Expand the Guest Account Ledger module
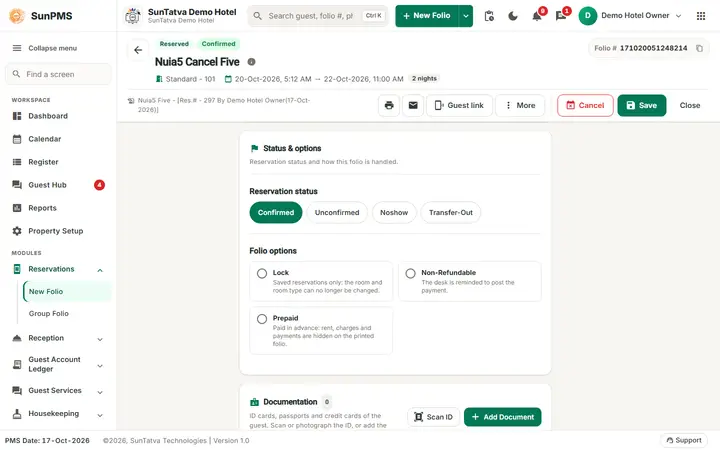This screenshot has height=450, width=720. [100, 366]
